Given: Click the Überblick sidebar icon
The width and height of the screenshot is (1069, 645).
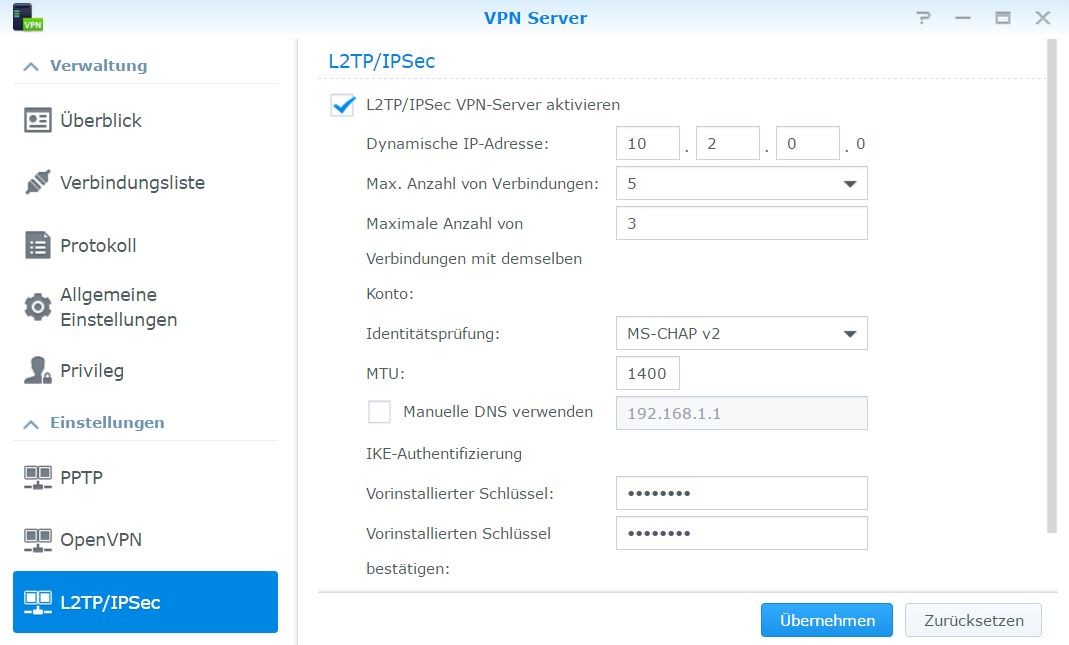Looking at the screenshot, I should click(38, 120).
